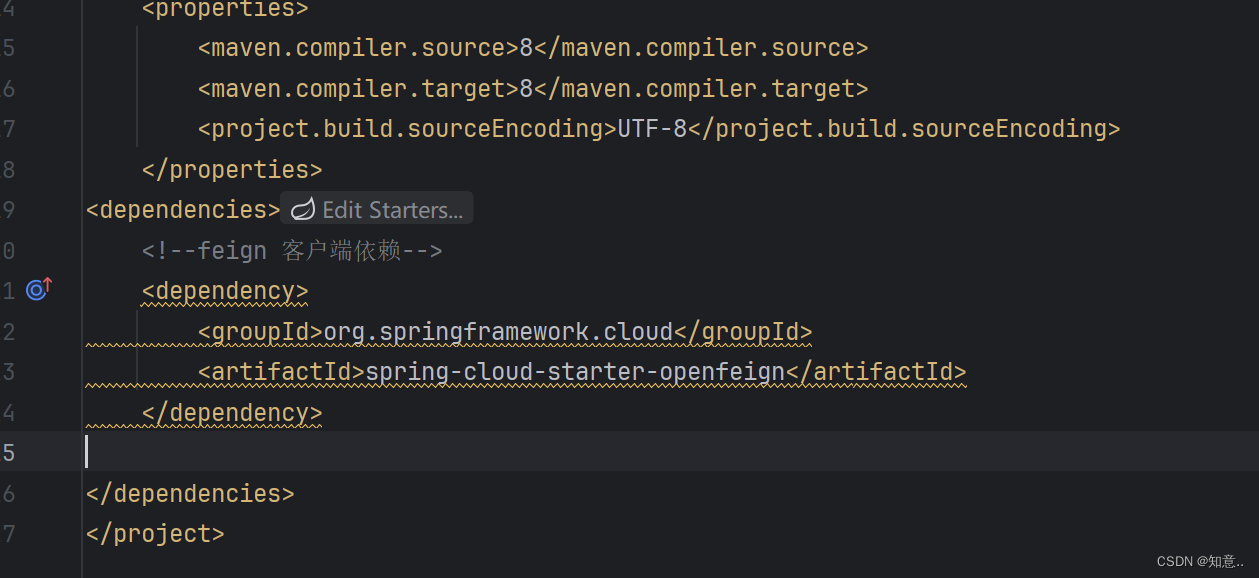Click the artifactId spring-cloud-starter-openfeign text

pos(574,371)
